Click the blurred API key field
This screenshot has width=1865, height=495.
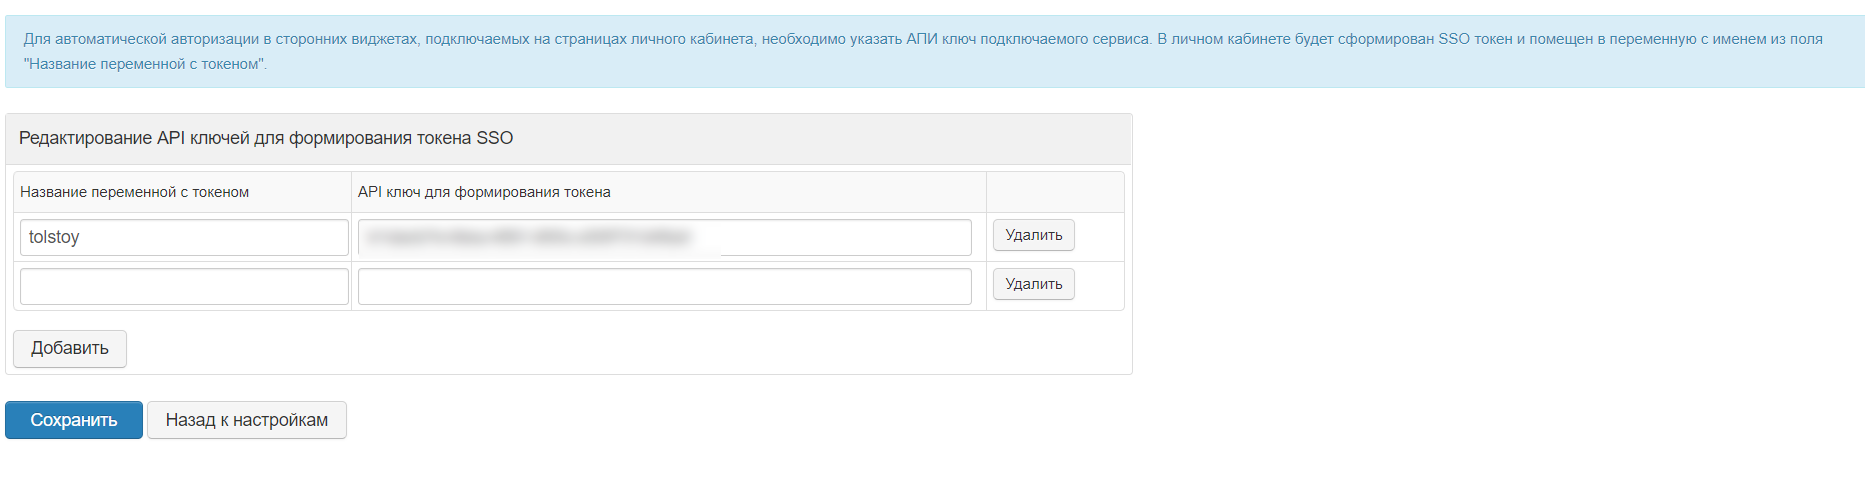coord(664,238)
